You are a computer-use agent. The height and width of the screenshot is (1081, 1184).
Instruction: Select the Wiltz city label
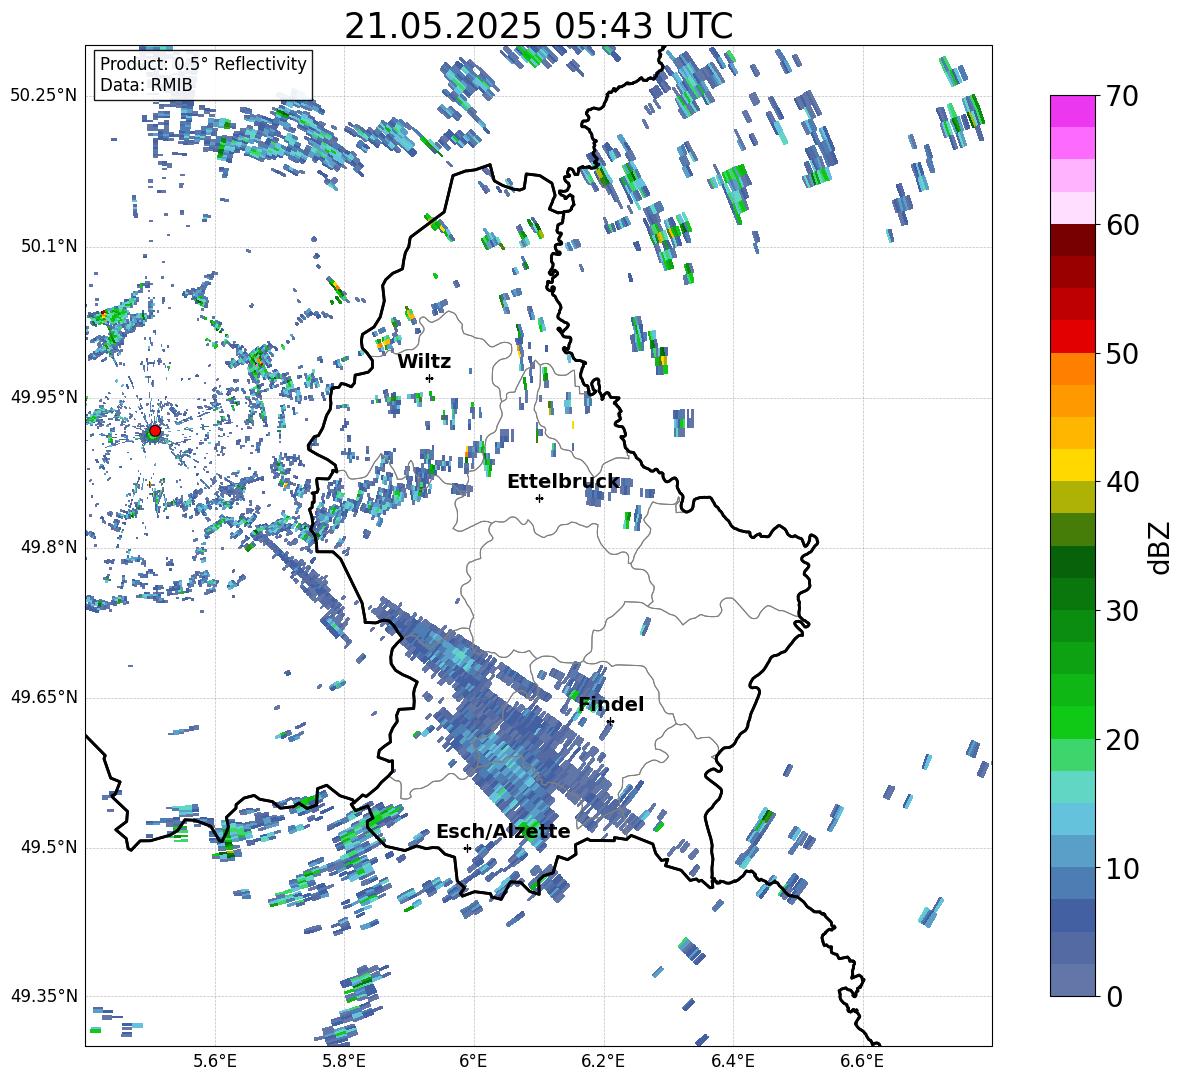click(x=424, y=362)
